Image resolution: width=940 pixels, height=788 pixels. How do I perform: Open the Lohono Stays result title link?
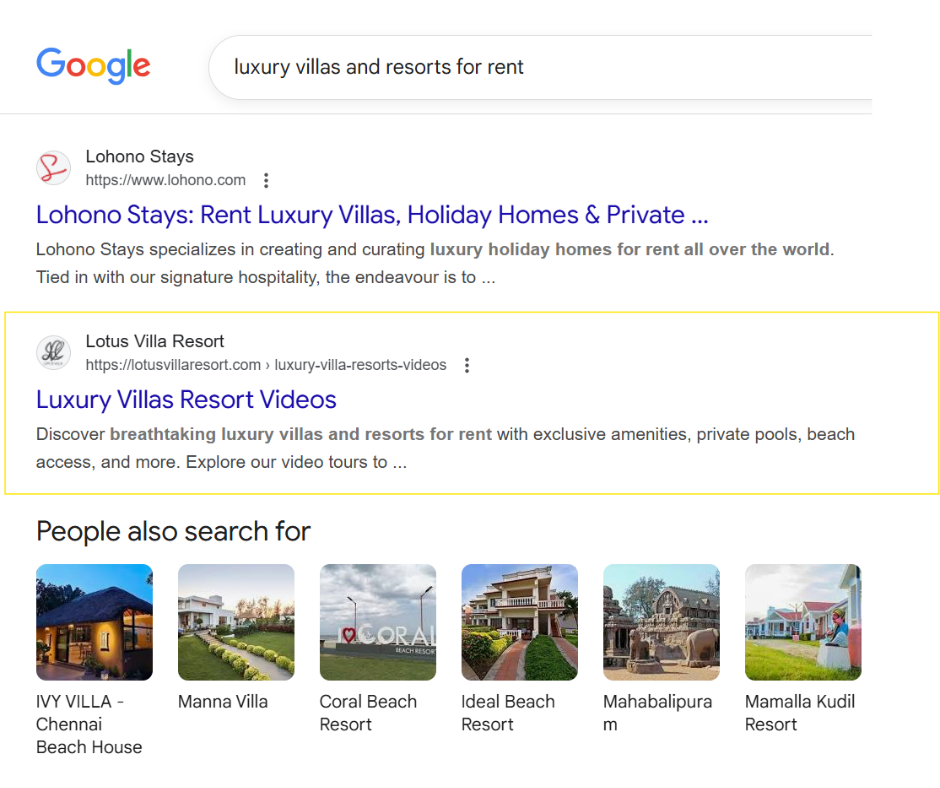(x=372, y=215)
